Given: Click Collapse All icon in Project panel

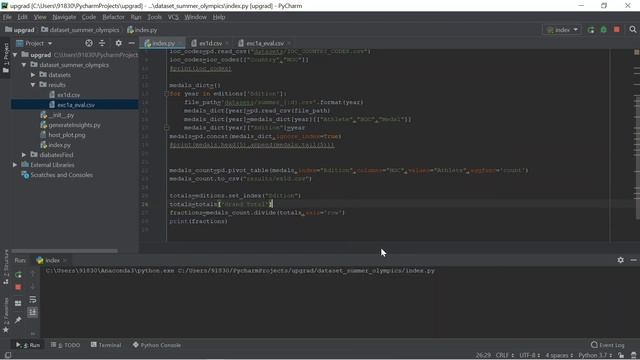Looking at the screenshot, I should tap(102, 43).
